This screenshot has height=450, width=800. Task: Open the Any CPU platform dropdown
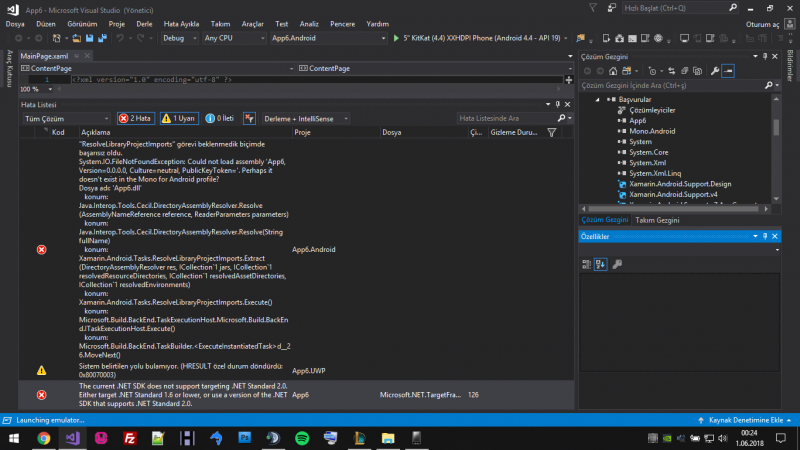(x=234, y=38)
